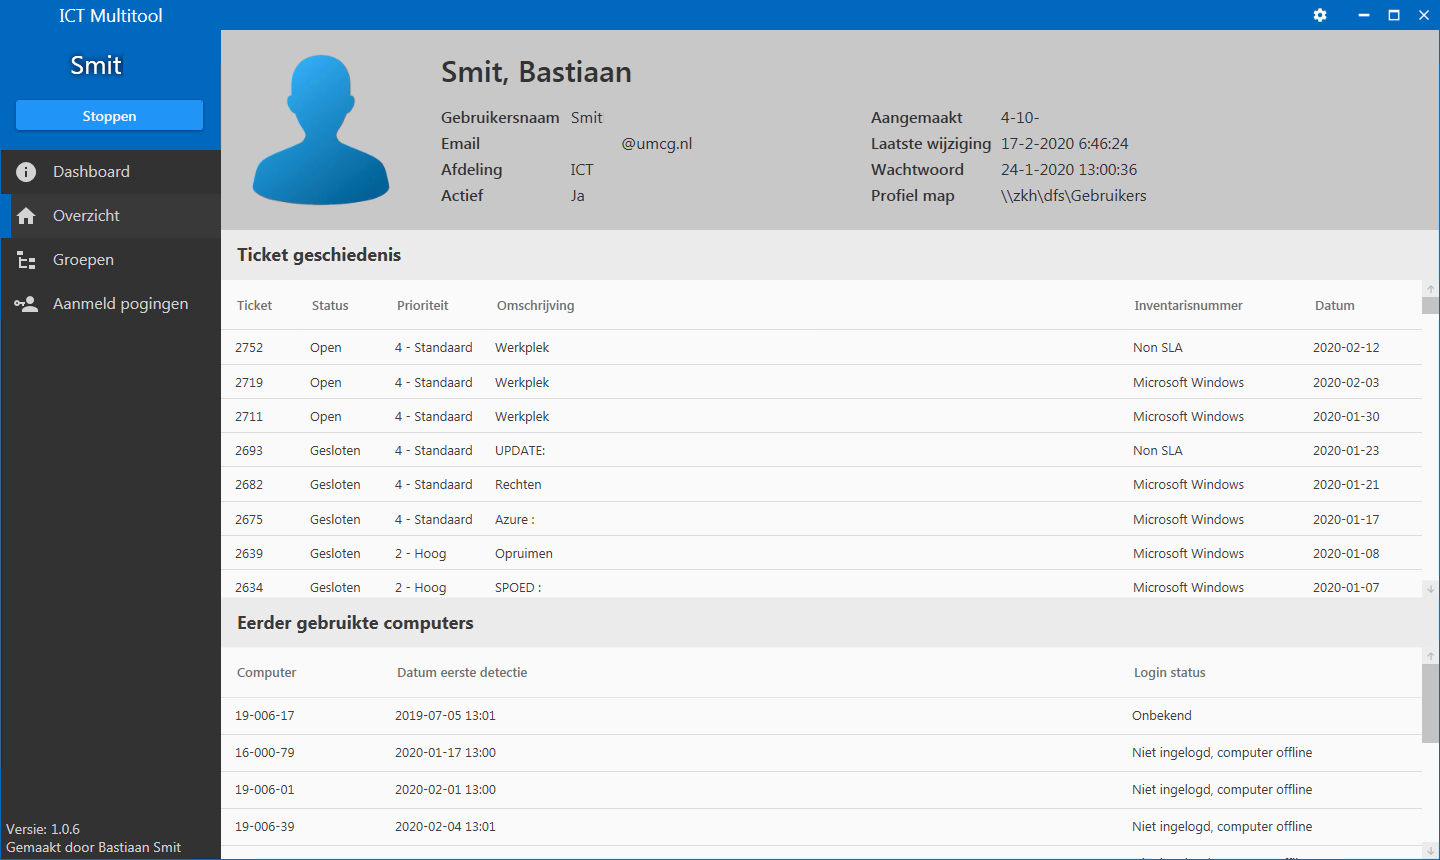Sort computers by Login status header
This screenshot has height=860, width=1440.
coord(1169,673)
